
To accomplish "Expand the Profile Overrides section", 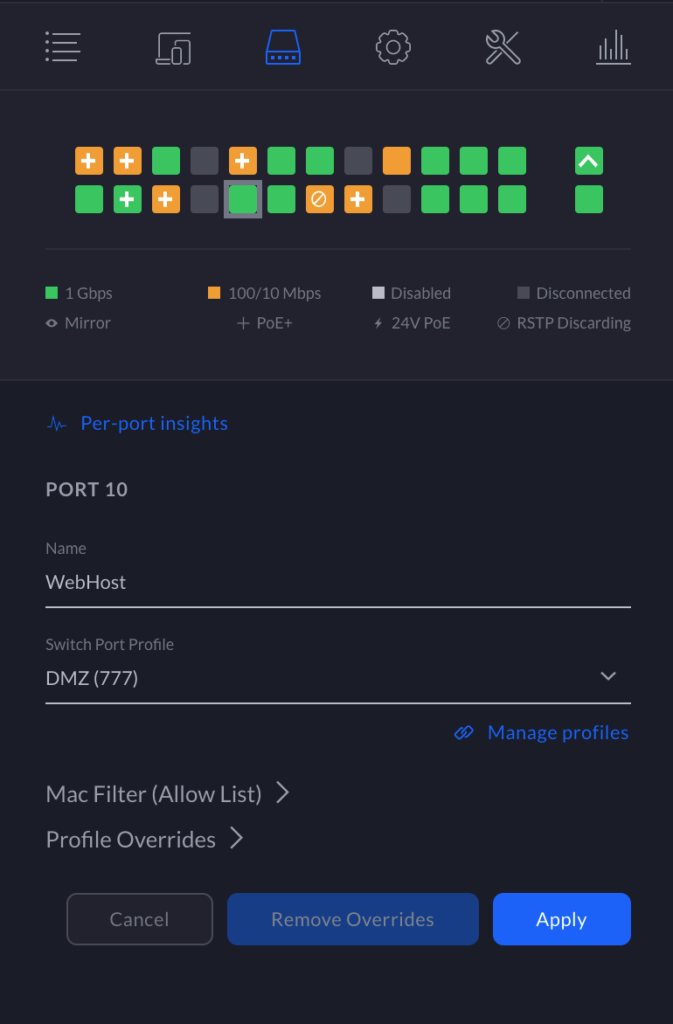I will point(145,840).
